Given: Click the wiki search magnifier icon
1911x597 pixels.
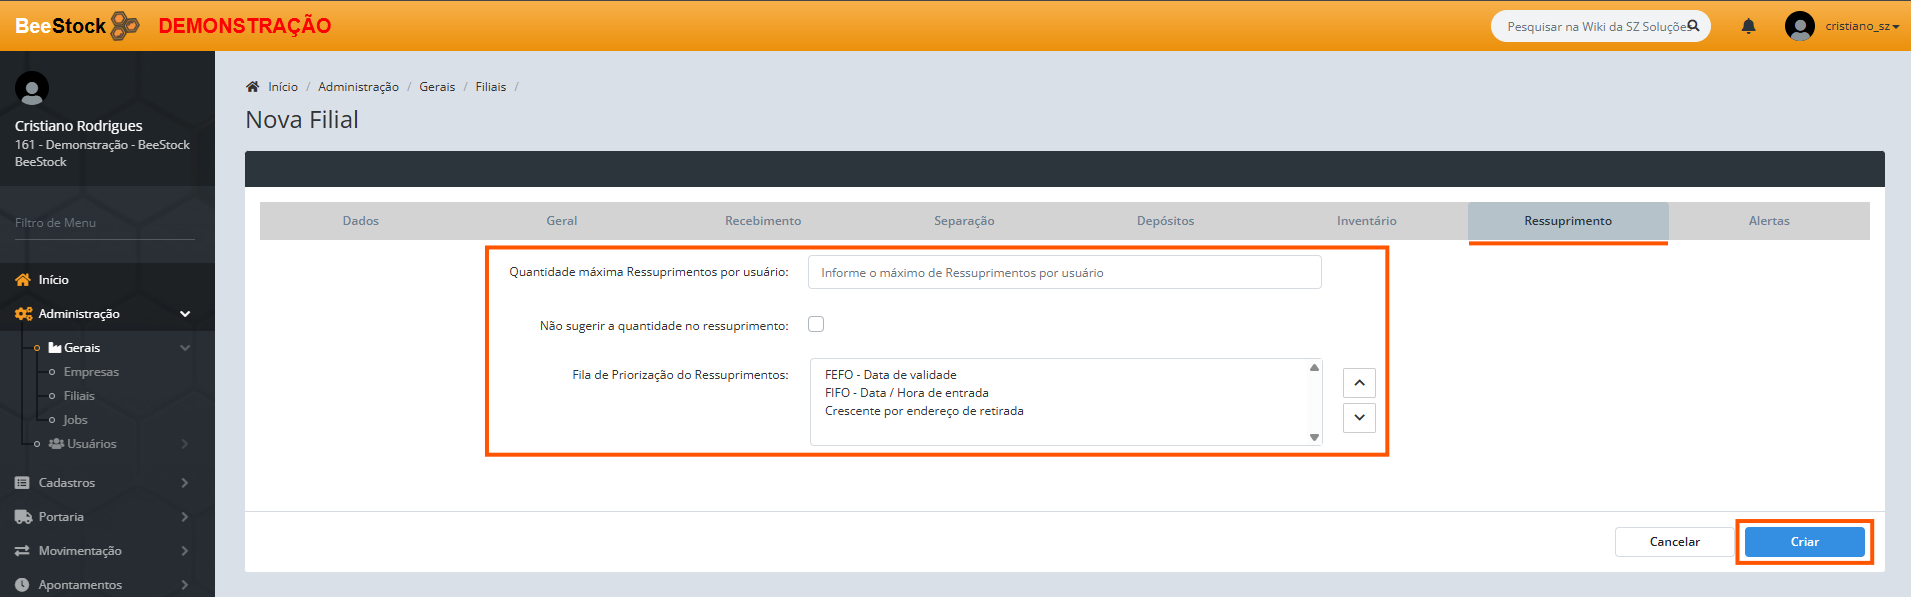Looking at the screenshot, I should [1693, 26].
